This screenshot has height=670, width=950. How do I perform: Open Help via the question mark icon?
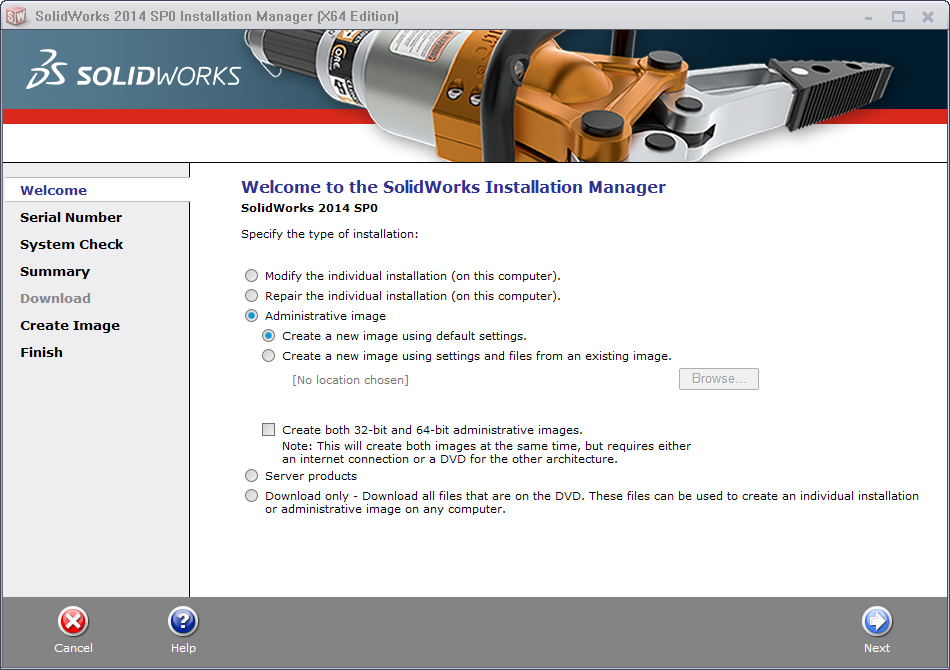(x=183, y=622)
